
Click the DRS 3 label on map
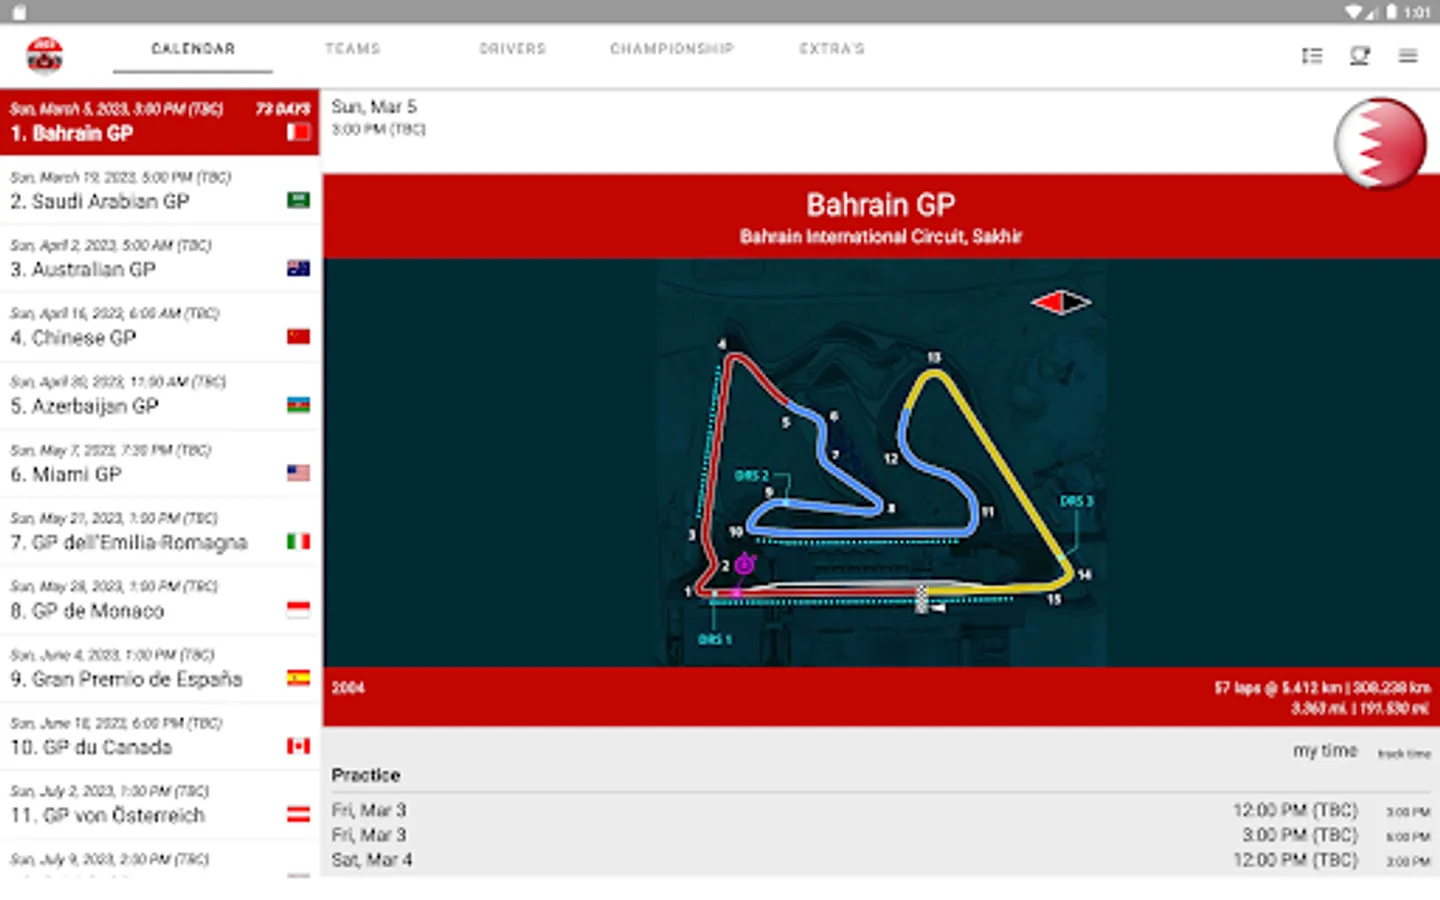coord(1077,501)
